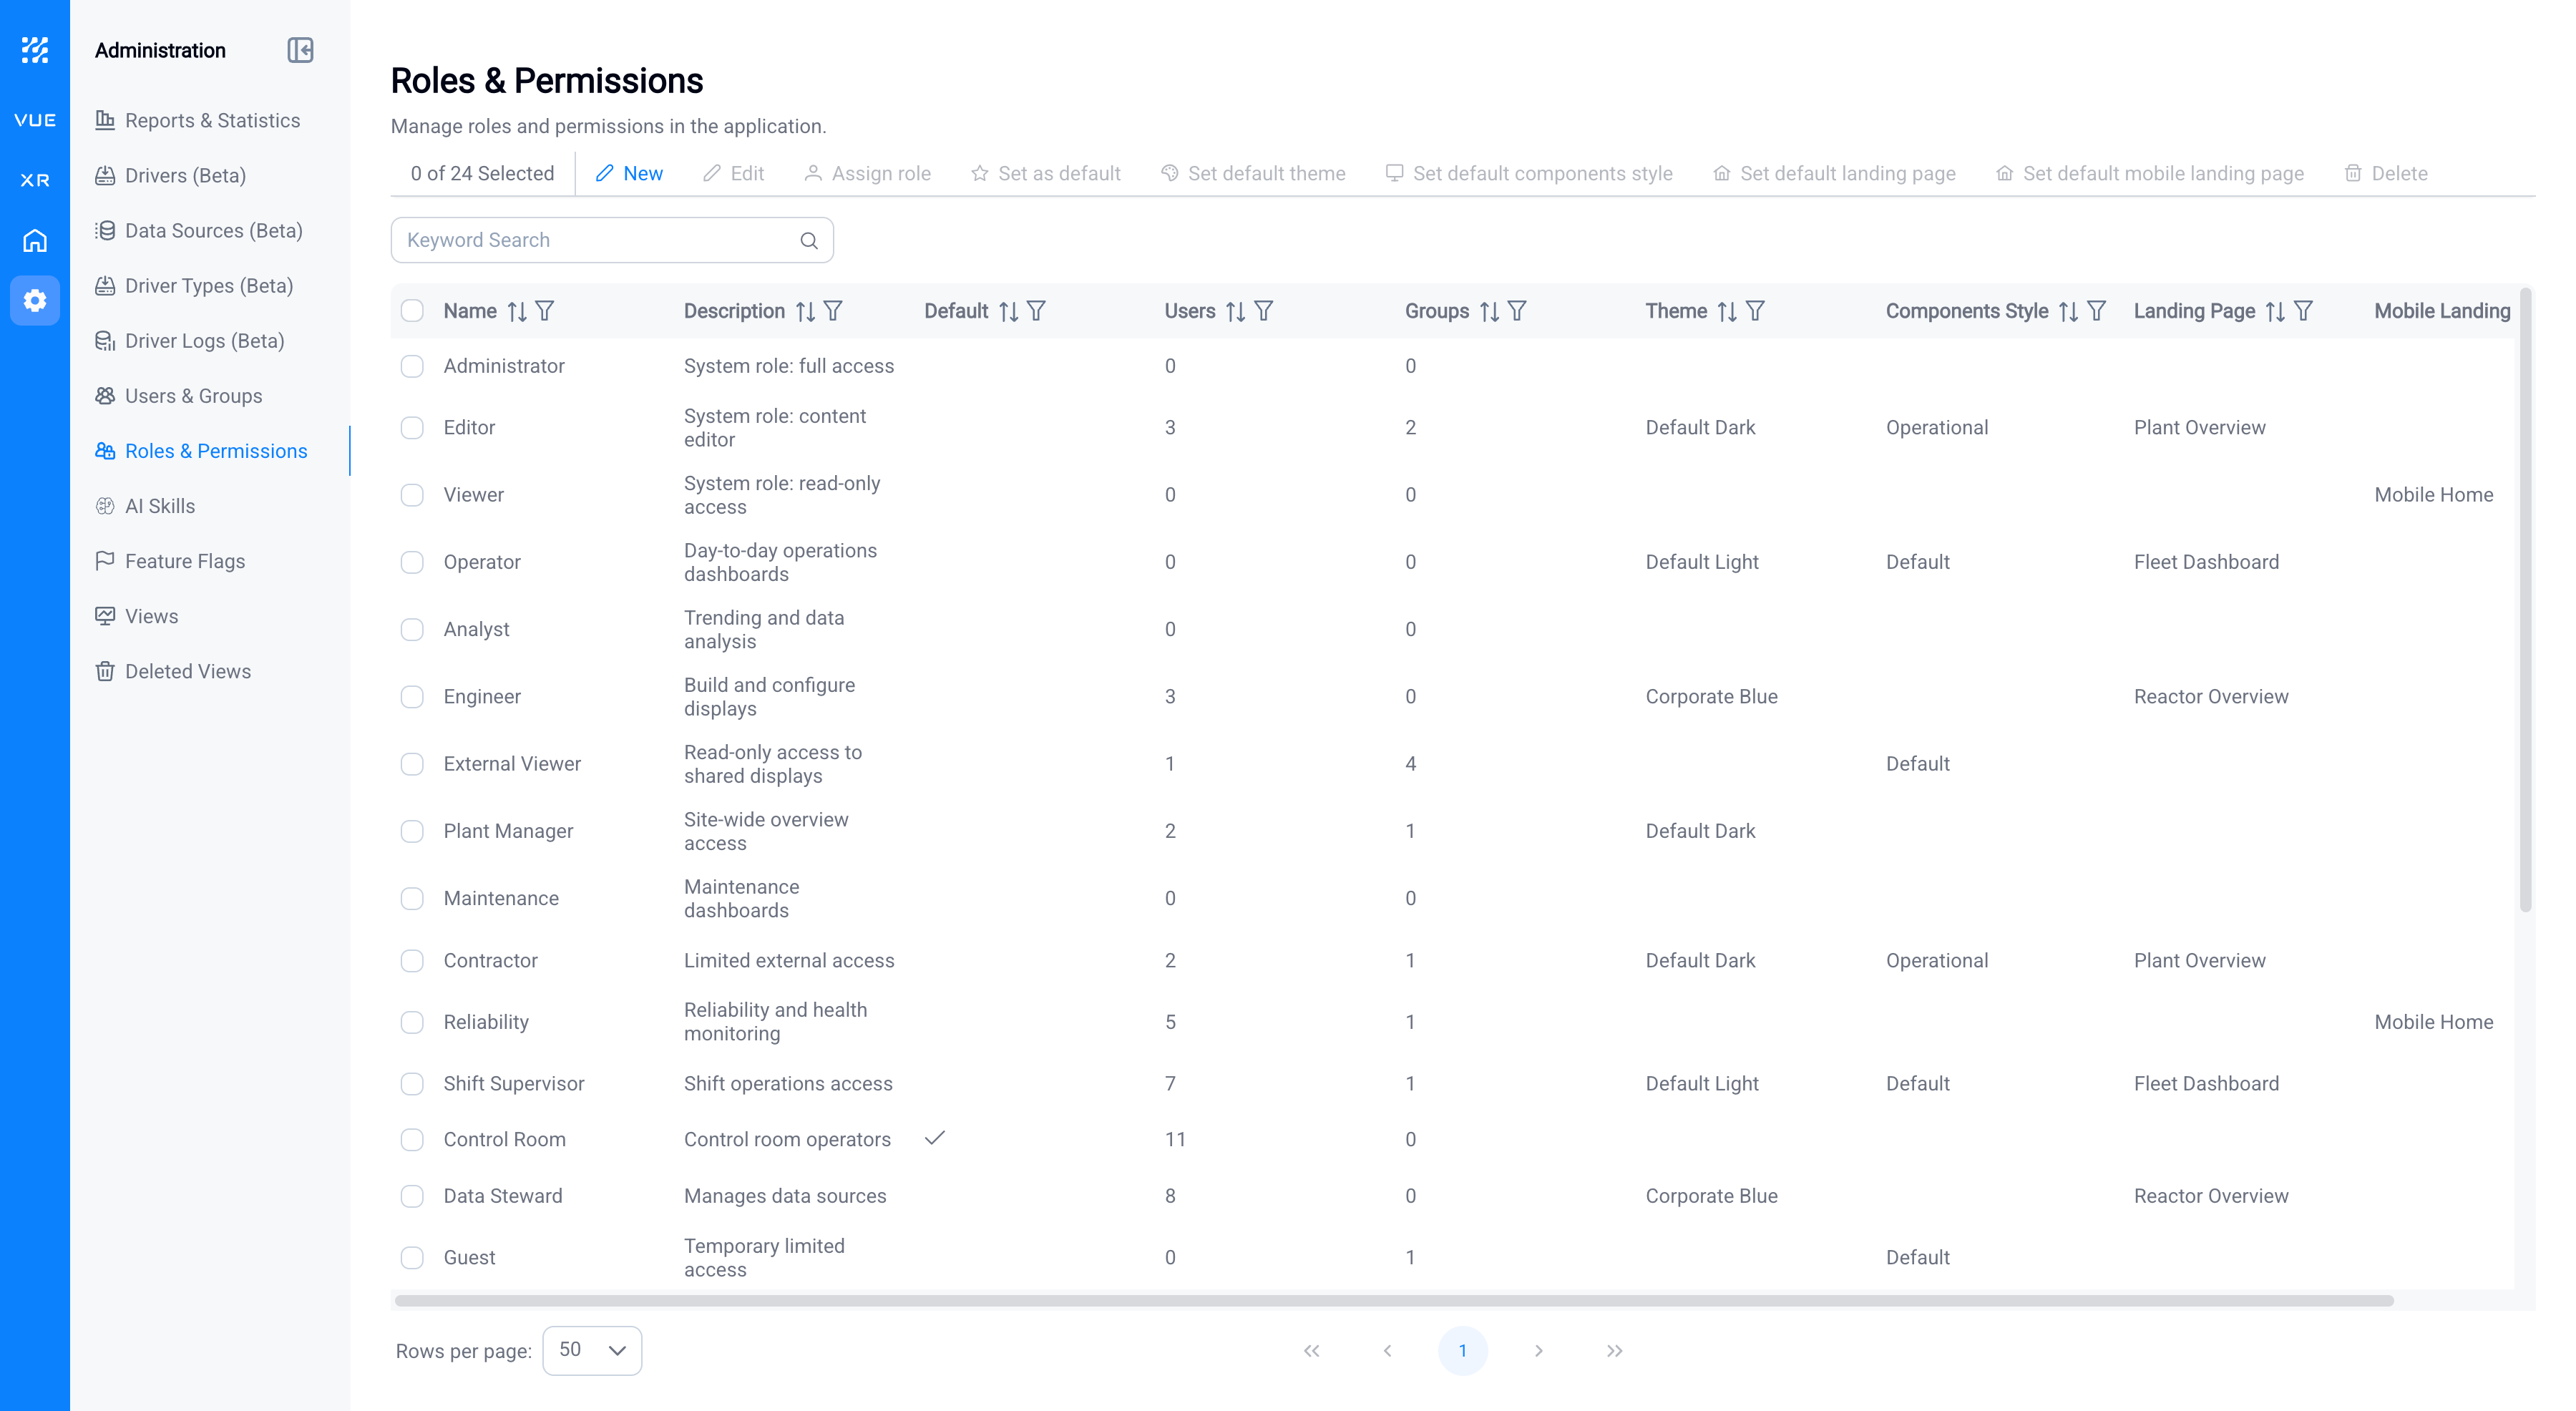Select the Engineer role checkbox
Image resolution: width=2576 pixels, height=1411 pixels.
point(412,697)
